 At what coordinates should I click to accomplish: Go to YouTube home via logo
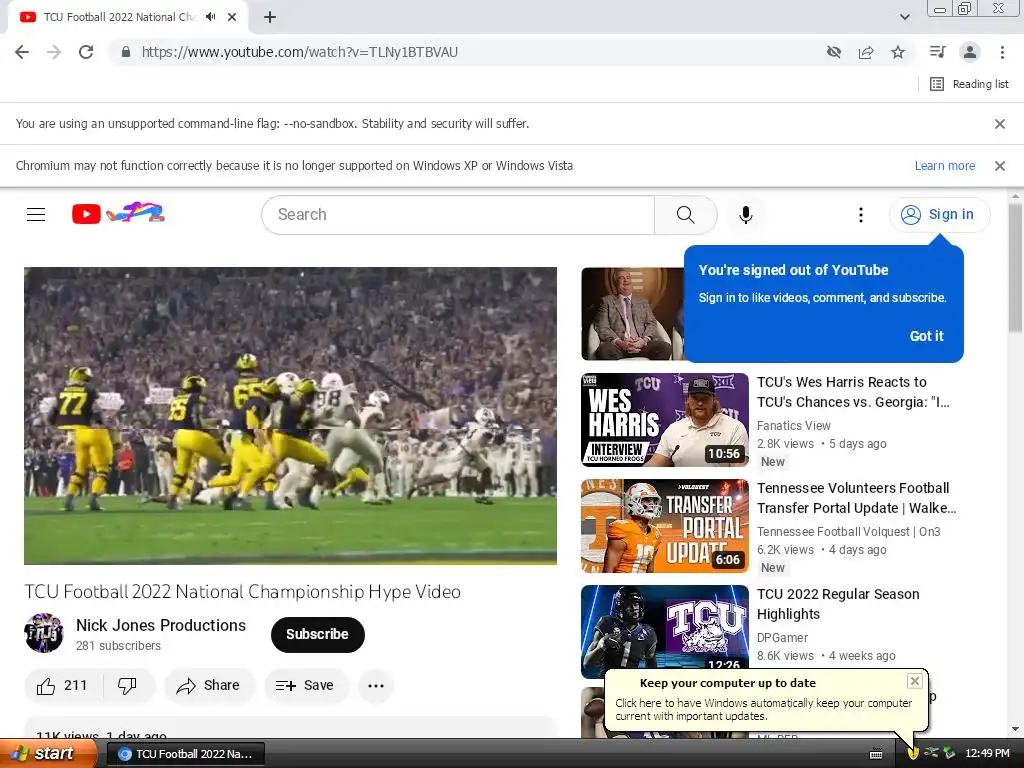pyautogui.click(x=118, y=214)
